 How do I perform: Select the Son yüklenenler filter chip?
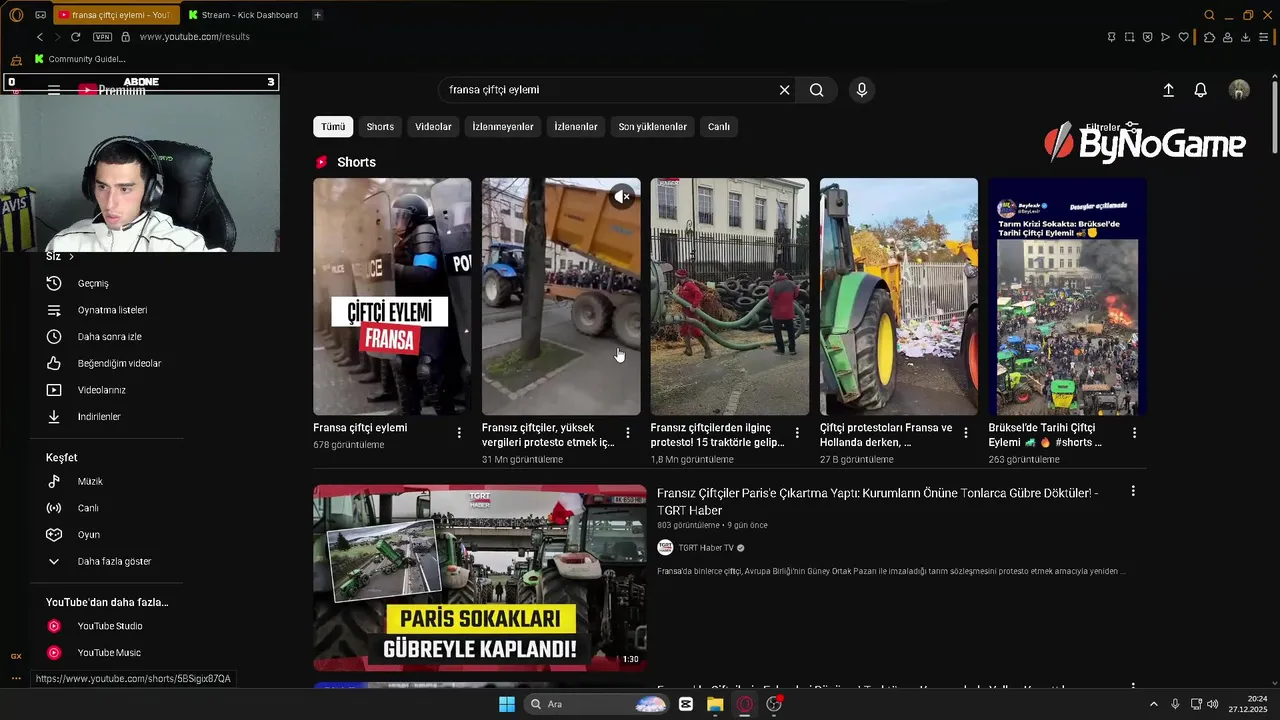(652, 127)
